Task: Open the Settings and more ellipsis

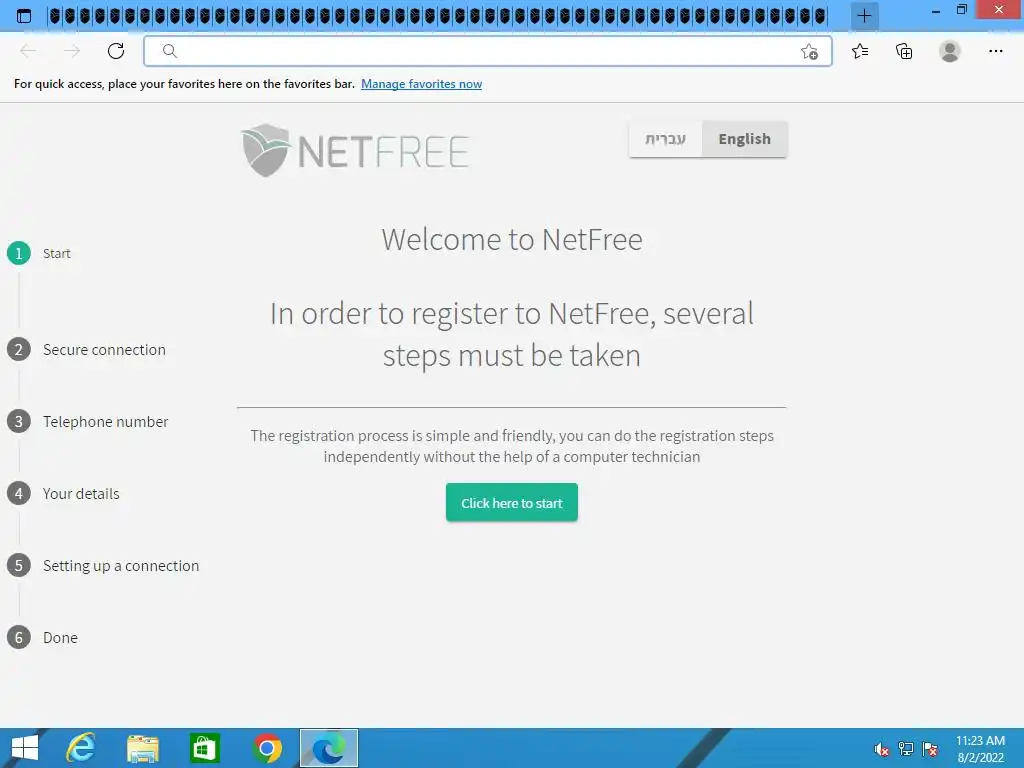Action: coord(995,51)
